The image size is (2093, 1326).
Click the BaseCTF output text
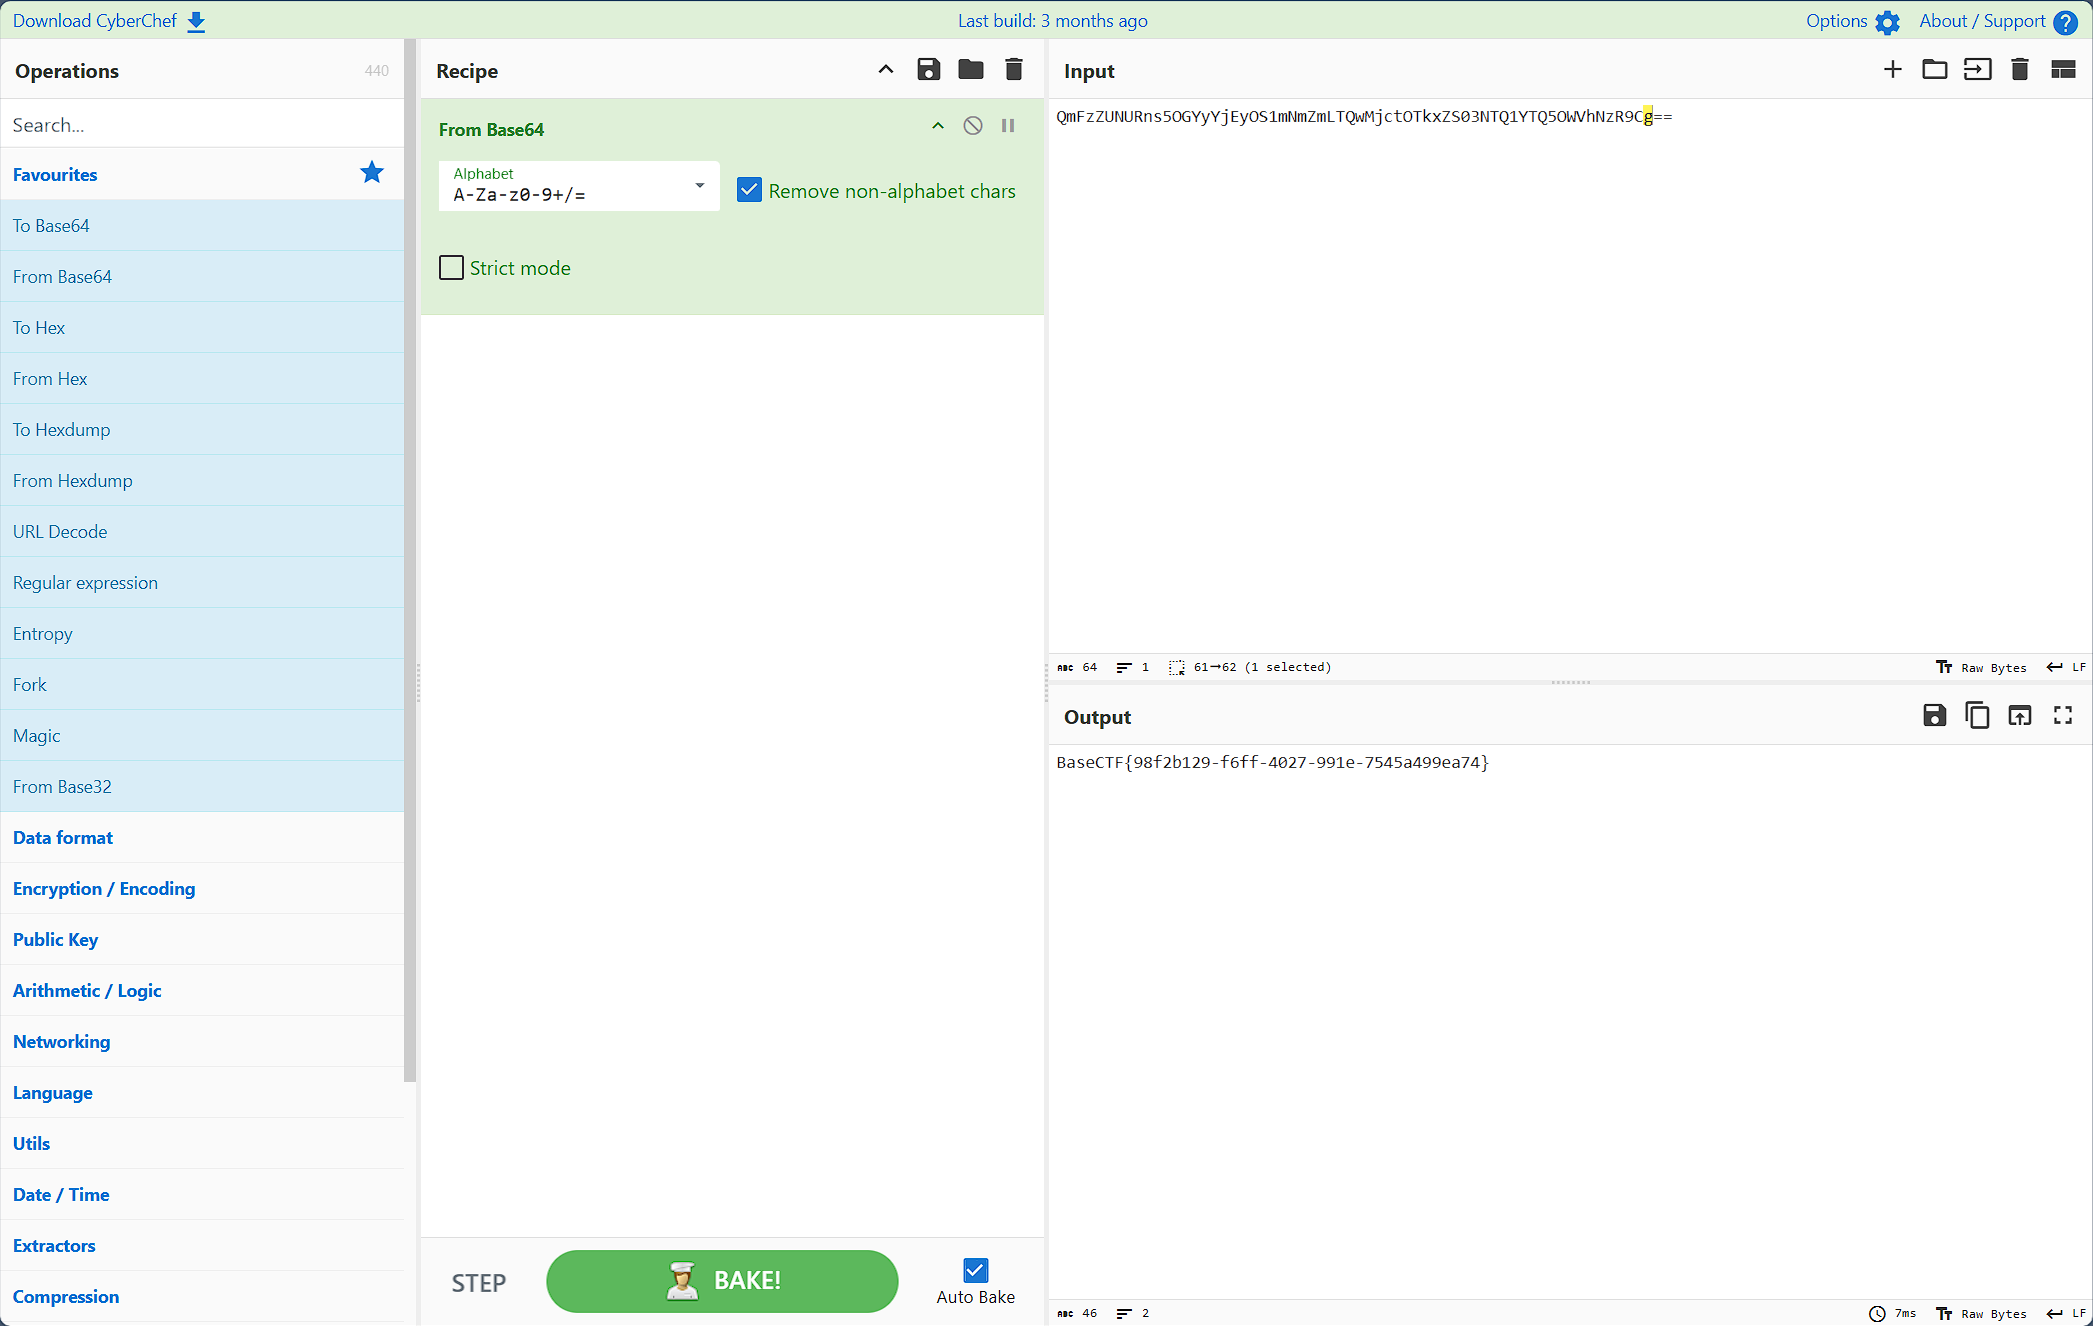pos(1272,762)
